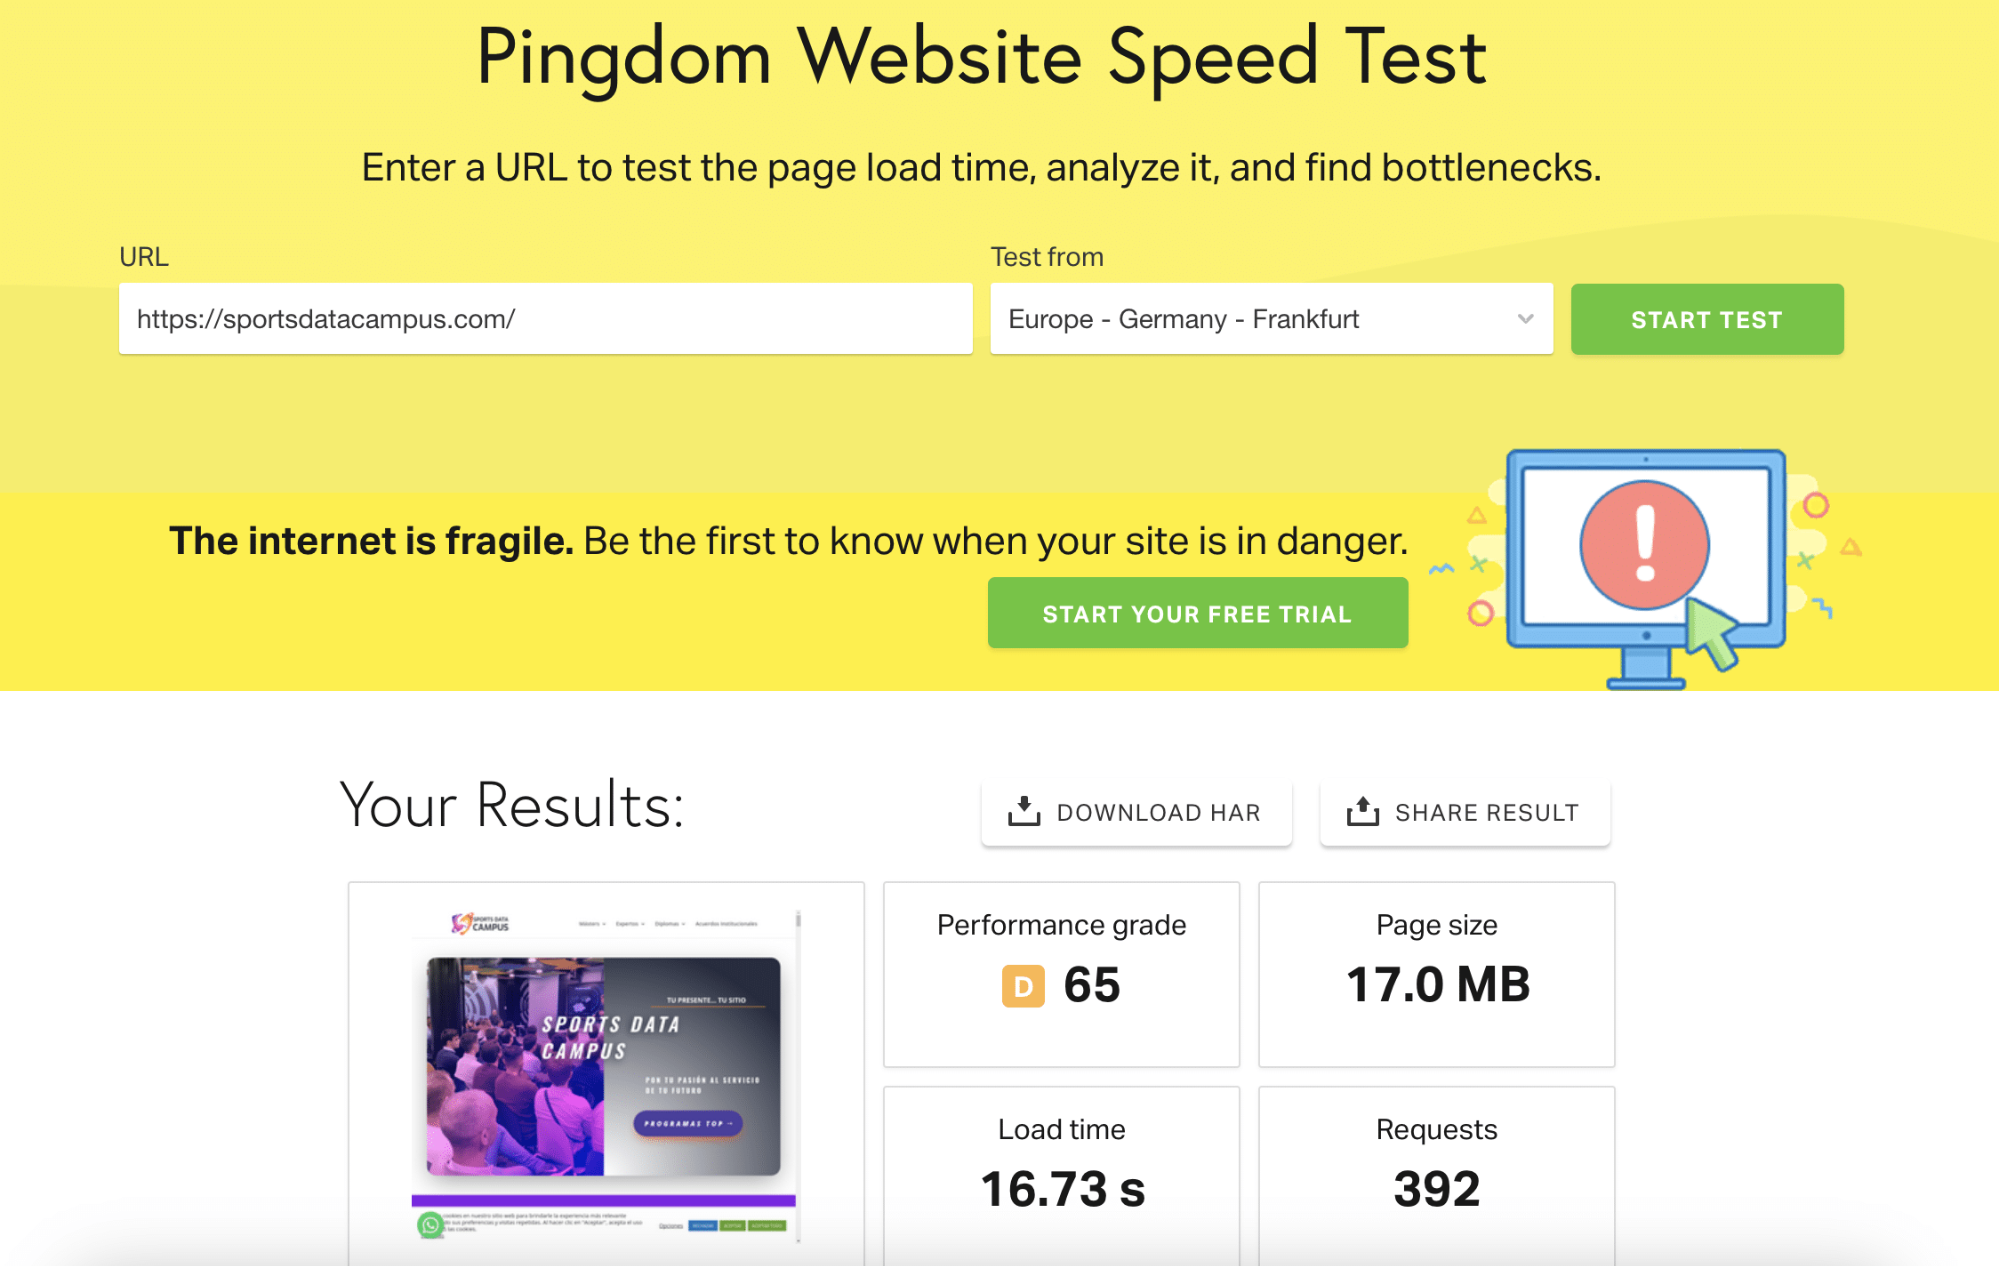The image size is (1999, 1267).
Task: Select the Diplomas menu item in the preview
Action: tap(669, 924)
